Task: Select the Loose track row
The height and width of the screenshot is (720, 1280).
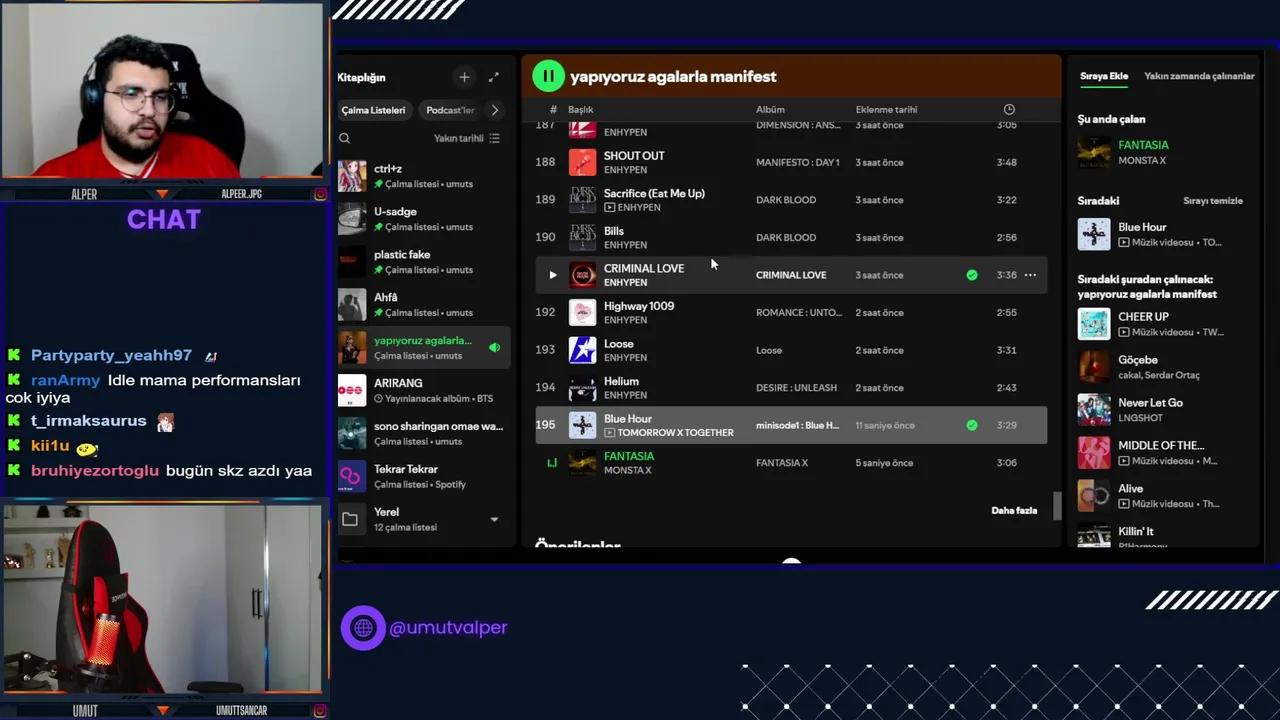Action: 791,350
